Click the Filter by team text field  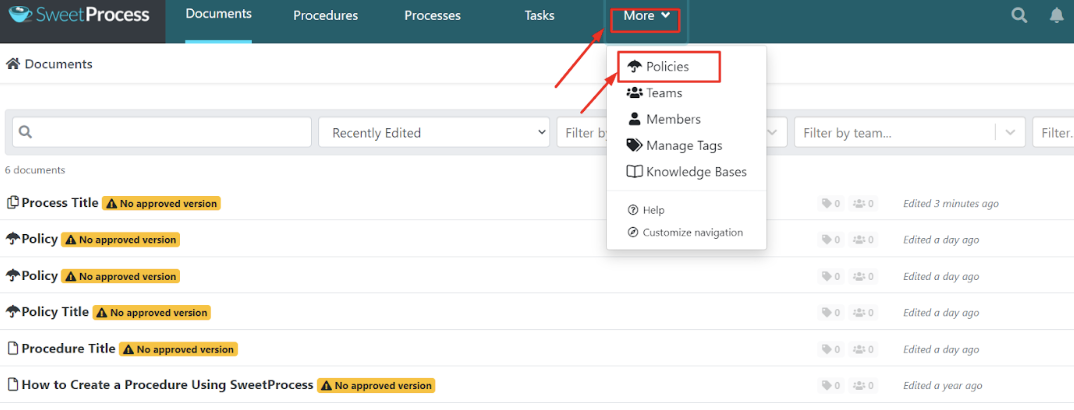click(894, 132)
